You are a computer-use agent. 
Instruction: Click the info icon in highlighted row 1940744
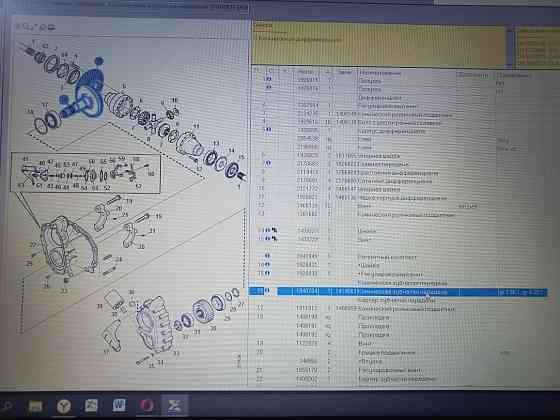(268, 291)
